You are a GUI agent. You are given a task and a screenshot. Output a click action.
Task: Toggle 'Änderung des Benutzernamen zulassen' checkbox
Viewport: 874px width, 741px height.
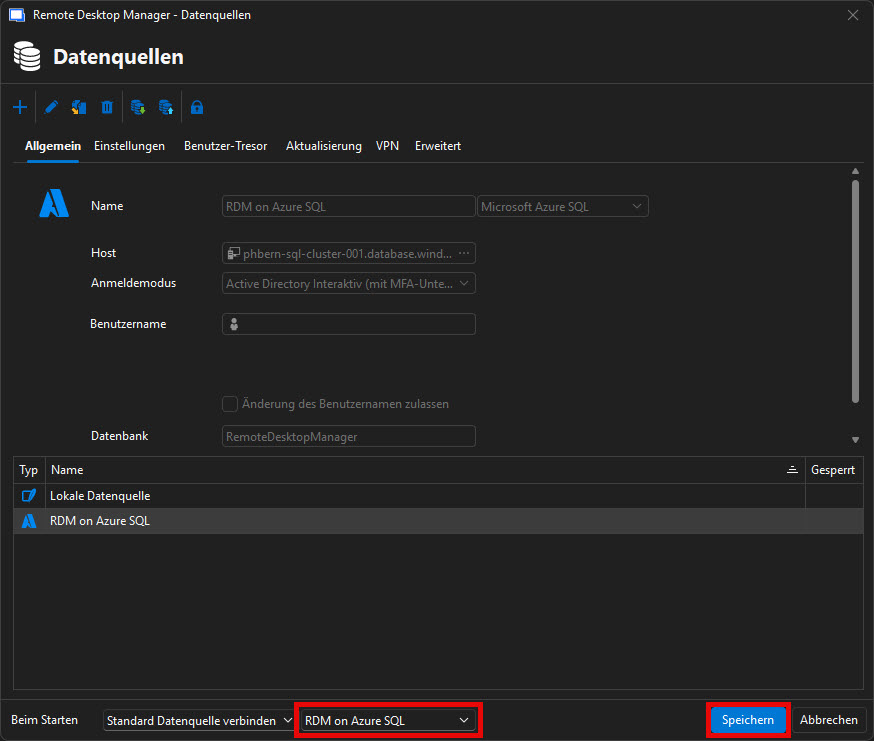tap(229, 404)
